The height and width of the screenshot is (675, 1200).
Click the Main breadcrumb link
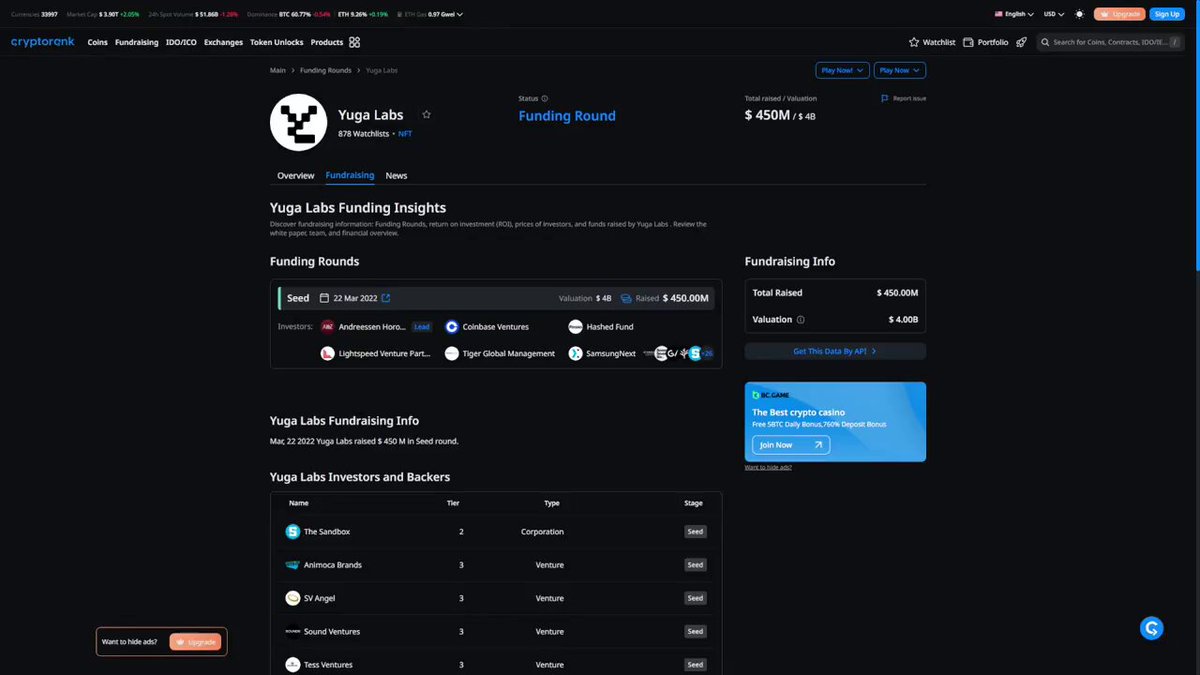point(278,70)
